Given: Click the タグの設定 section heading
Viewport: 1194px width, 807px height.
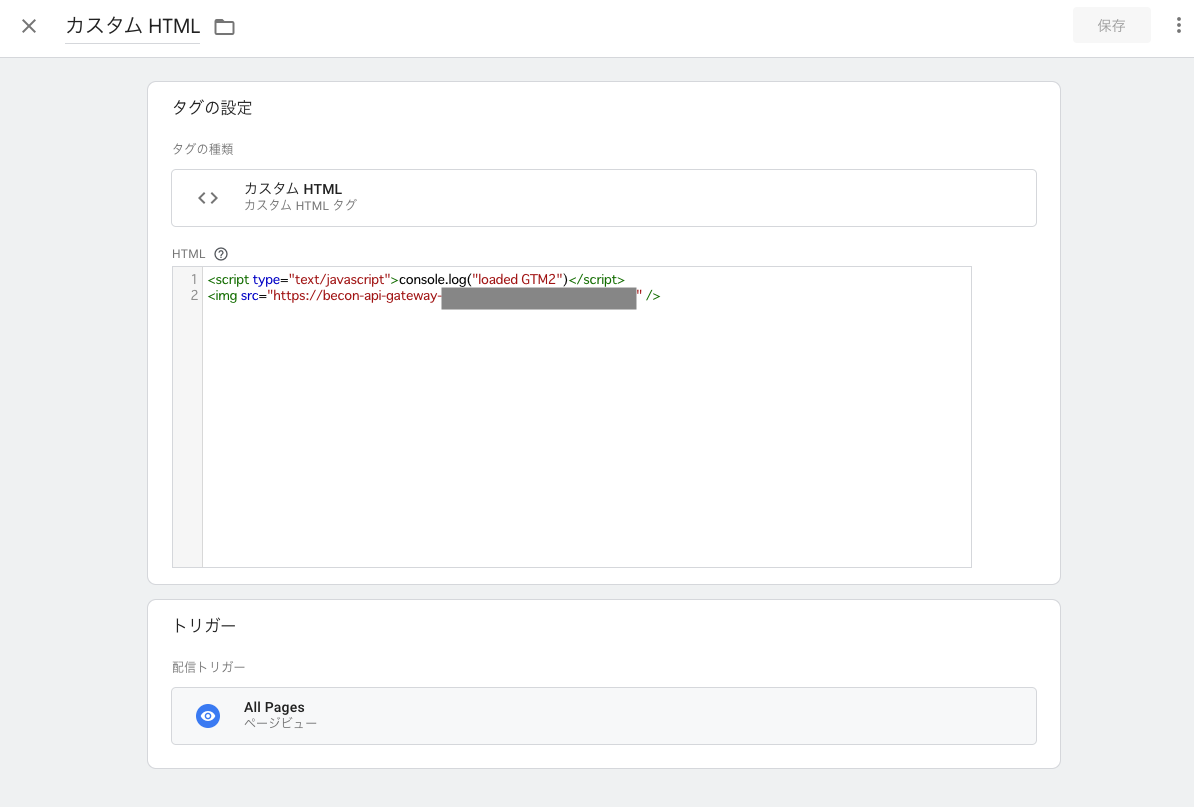Looking at the screenshot, I should point(212,107).
